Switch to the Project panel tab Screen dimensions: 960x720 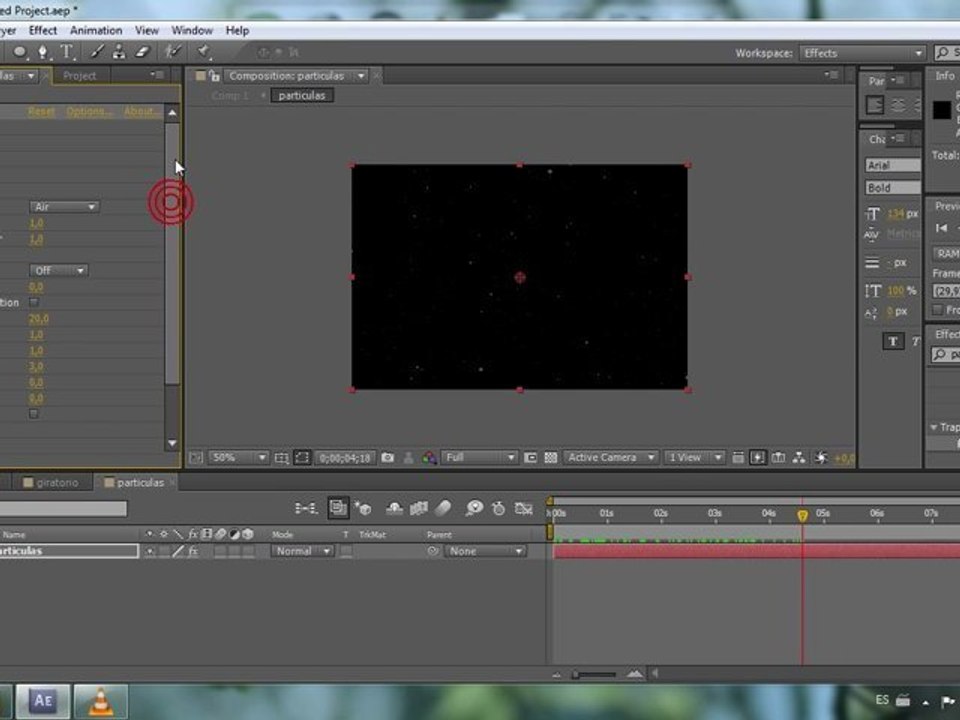click(x=80, y=76)
